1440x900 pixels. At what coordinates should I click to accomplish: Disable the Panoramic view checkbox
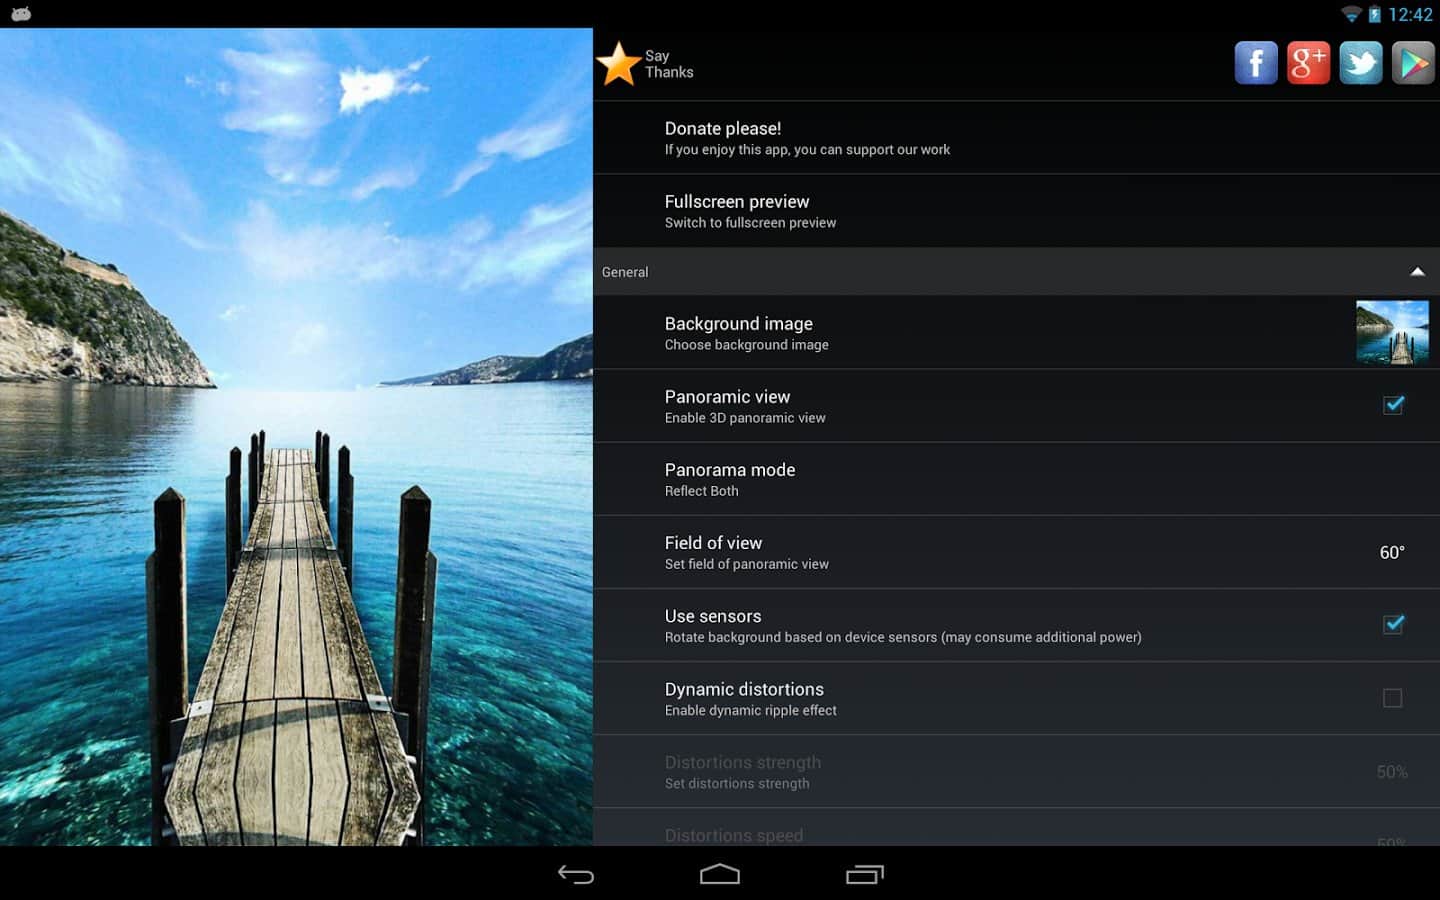point(1392,405)
